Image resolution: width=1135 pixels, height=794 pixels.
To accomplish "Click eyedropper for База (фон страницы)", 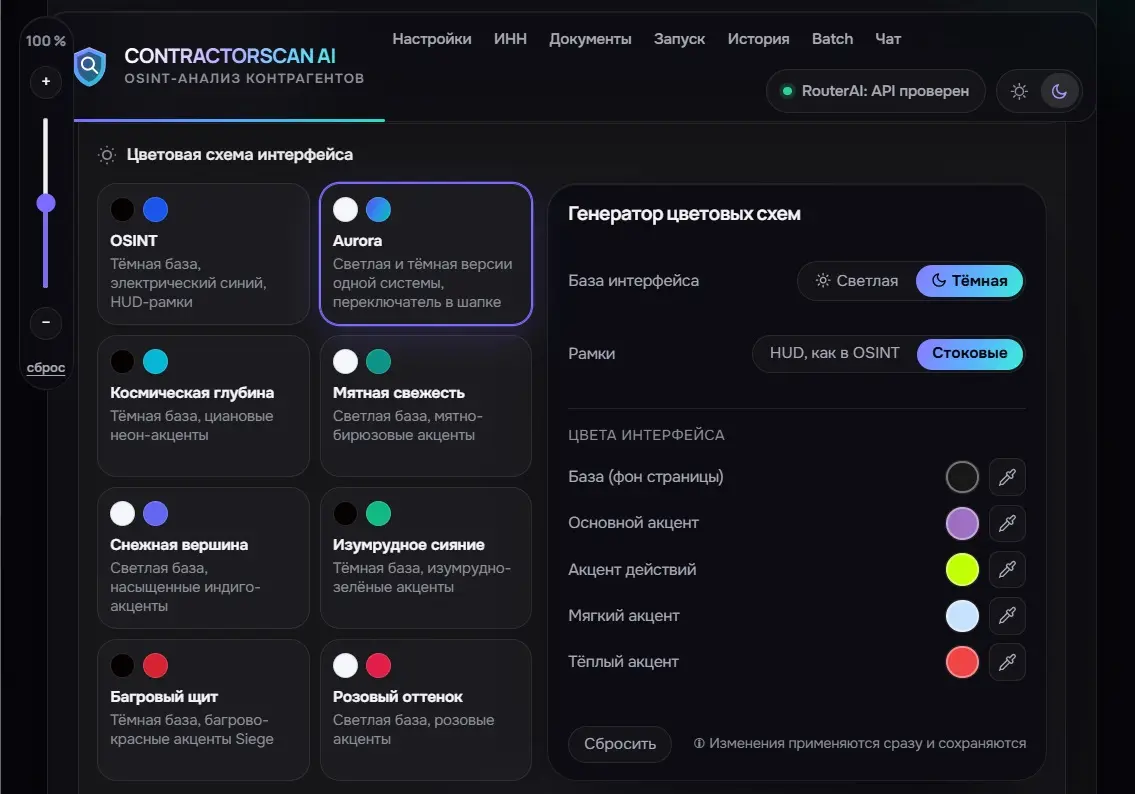I will click(x=1007, y=477).
